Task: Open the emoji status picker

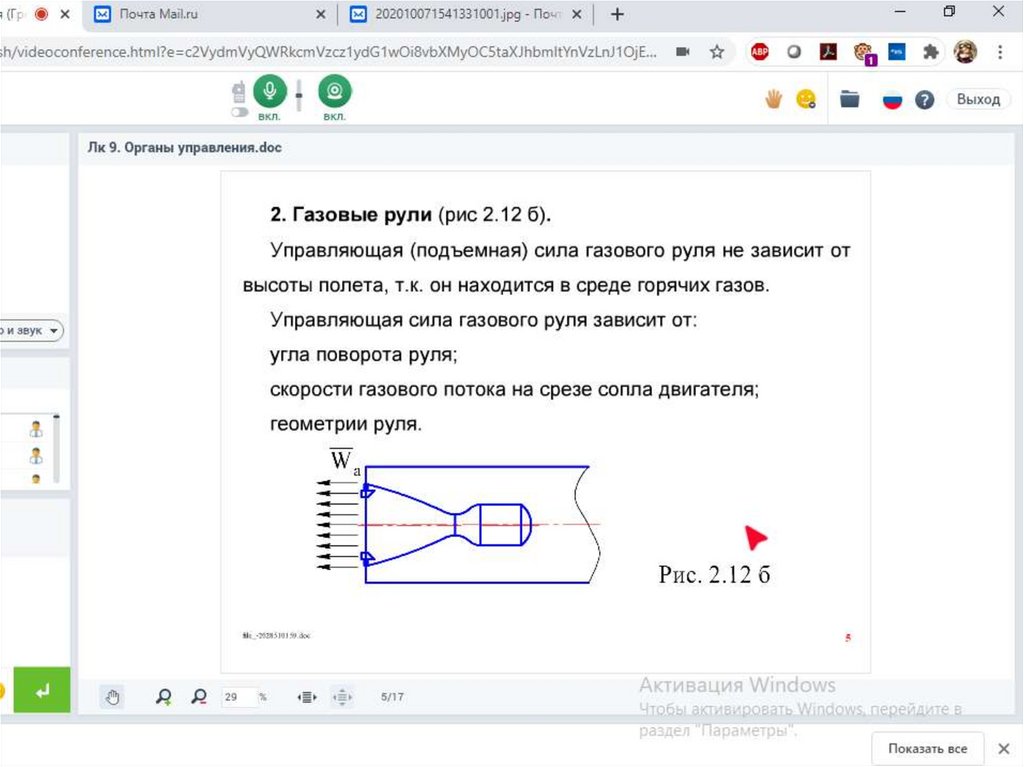Action: 805,98
